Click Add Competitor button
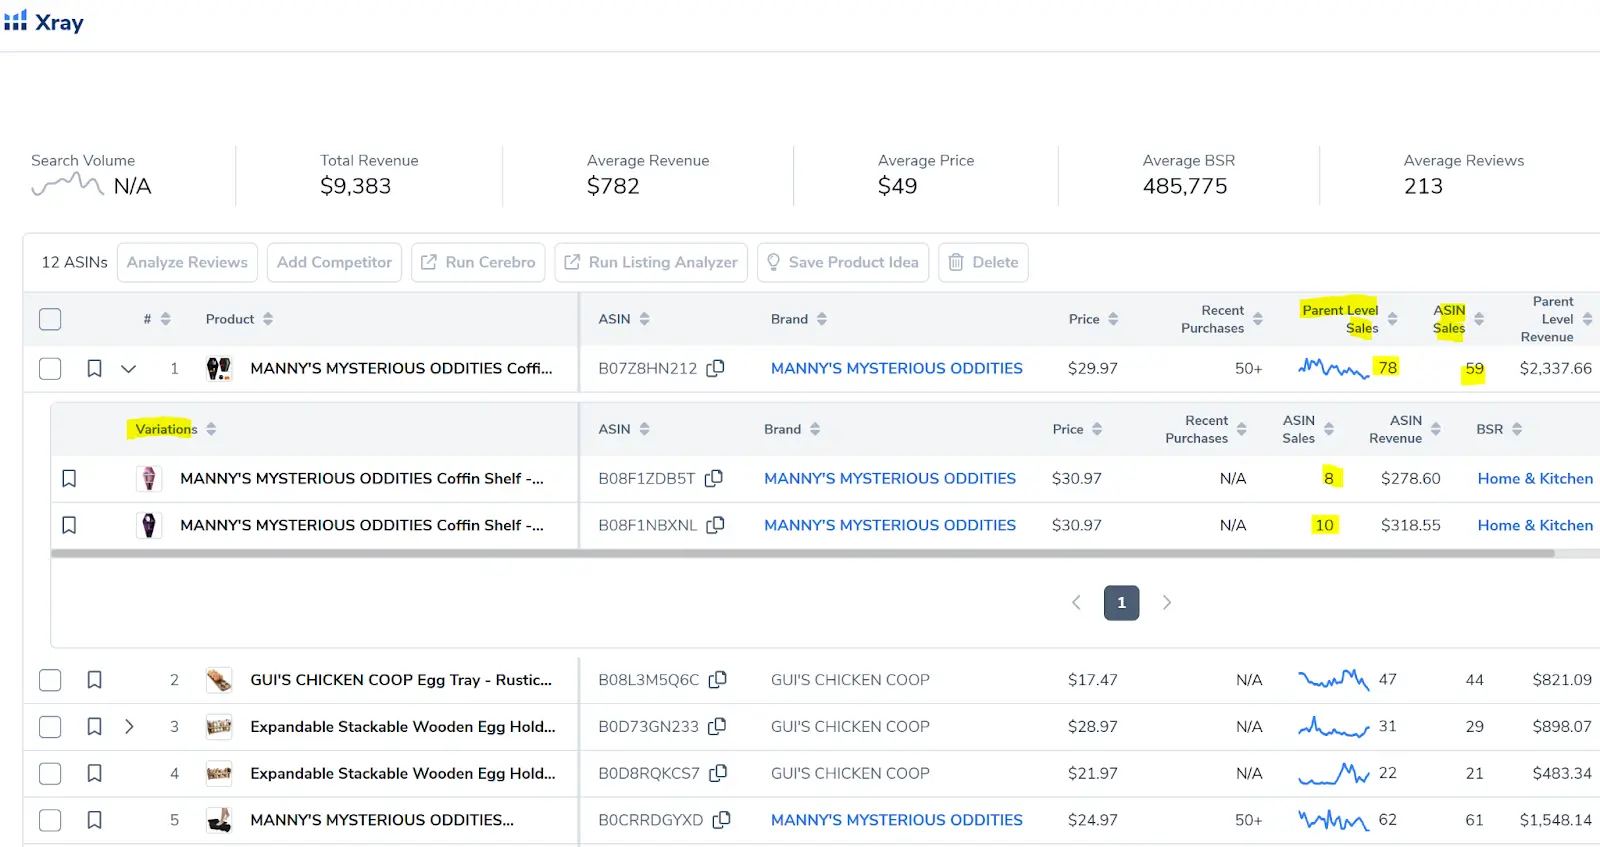This screenshot has height=847, width=1600. click(x=334, y=262)
